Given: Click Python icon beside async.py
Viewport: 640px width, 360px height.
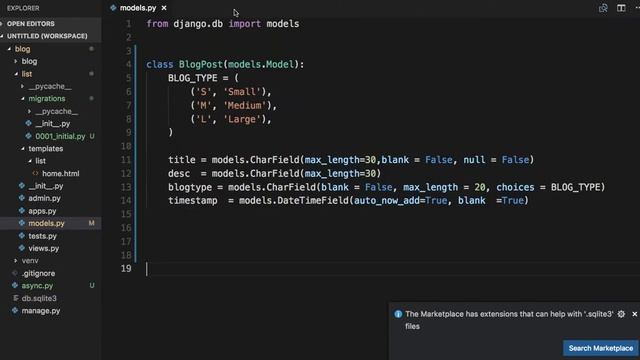Looking at the screenshot, I should pos(15,286).
